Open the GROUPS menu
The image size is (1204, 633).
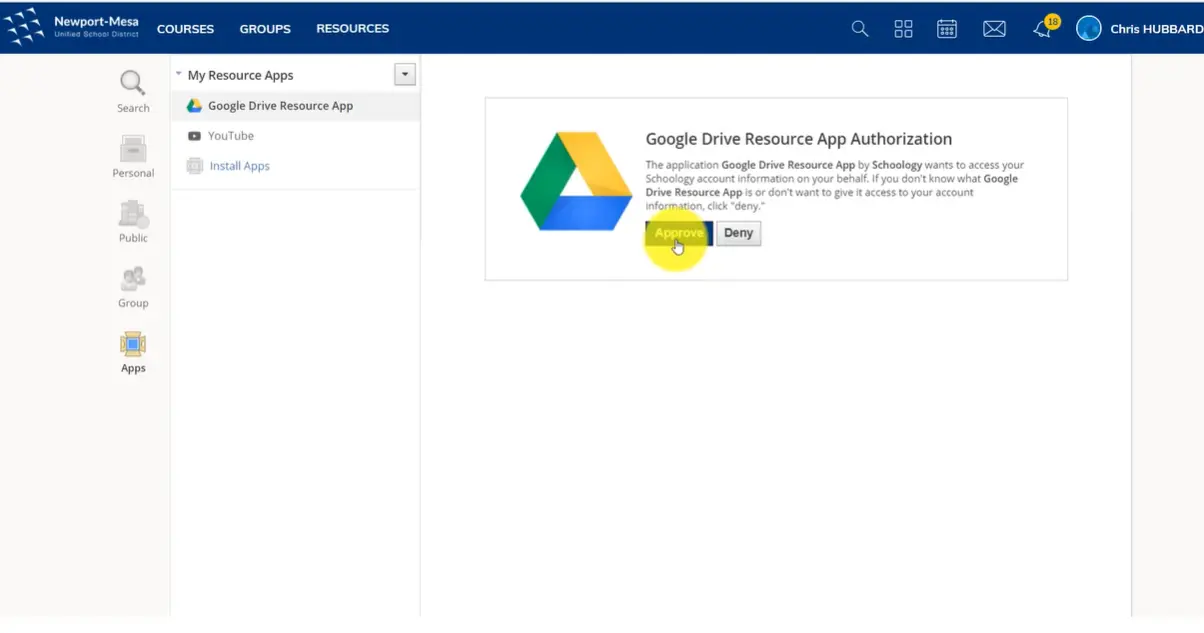coord(265,29)
